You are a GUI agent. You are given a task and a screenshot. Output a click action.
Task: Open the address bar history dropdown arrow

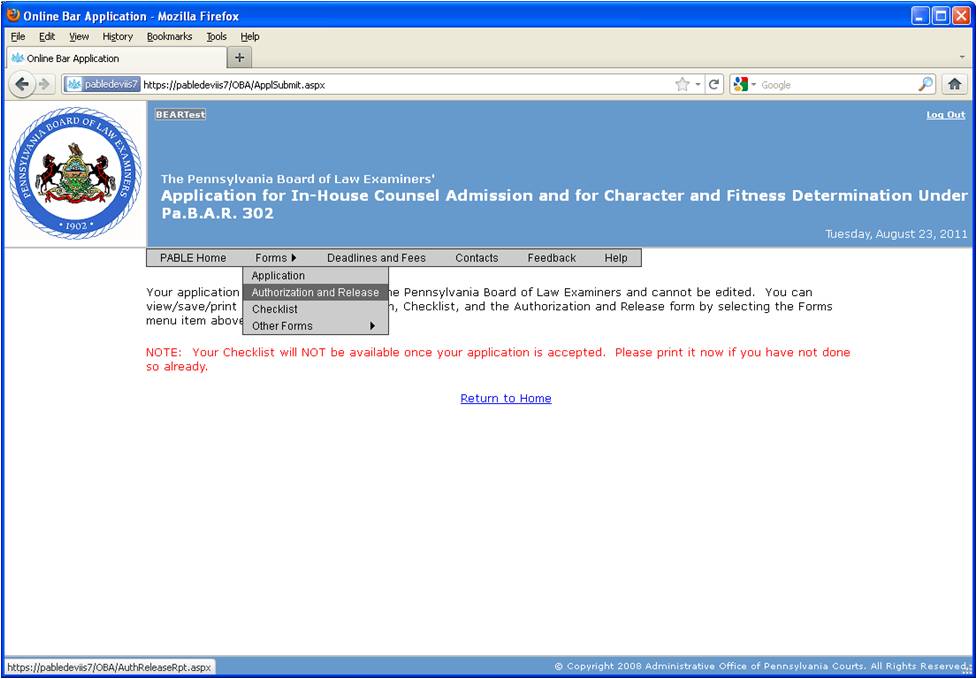pyautogui.click(x=698, y=85)
